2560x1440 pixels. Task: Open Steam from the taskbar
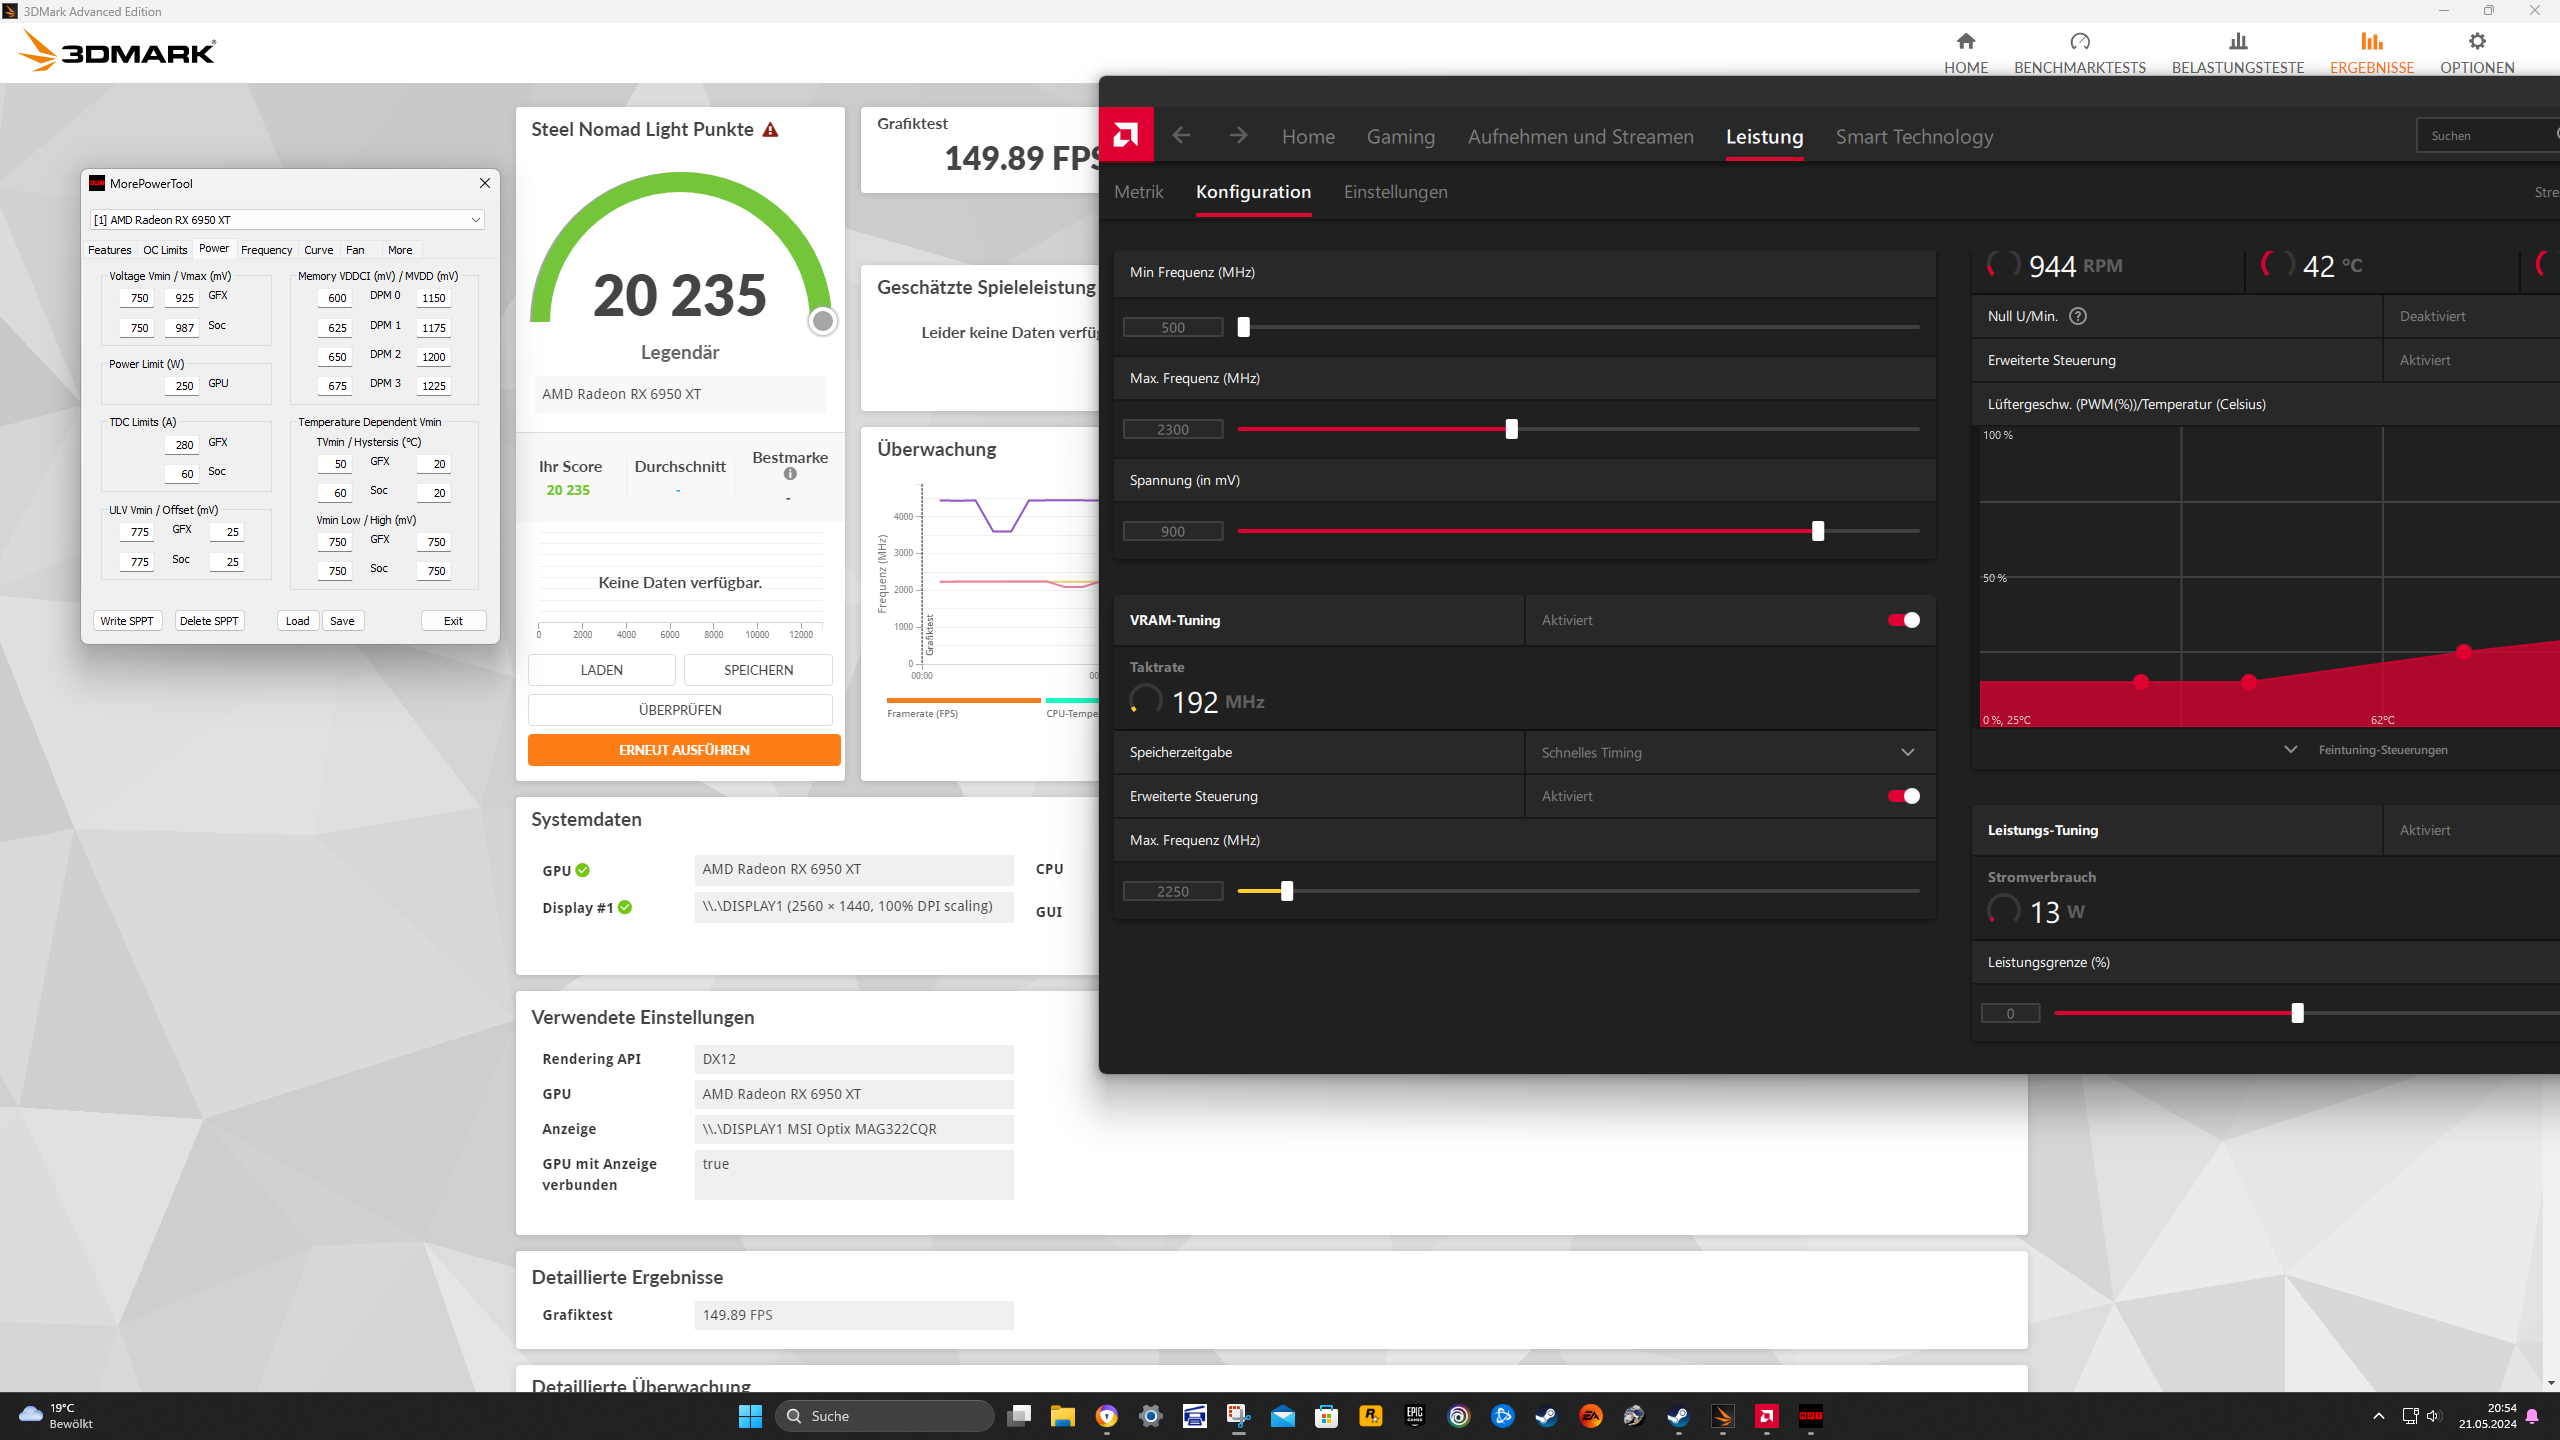tap(1546, 1416)
